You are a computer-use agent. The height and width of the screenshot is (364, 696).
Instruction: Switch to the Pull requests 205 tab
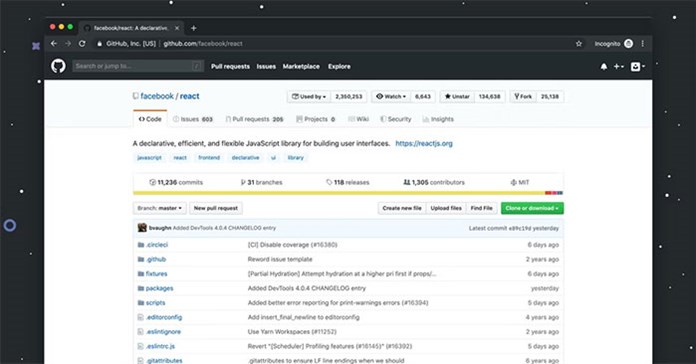pyautogui.click(x=254, y=119)
